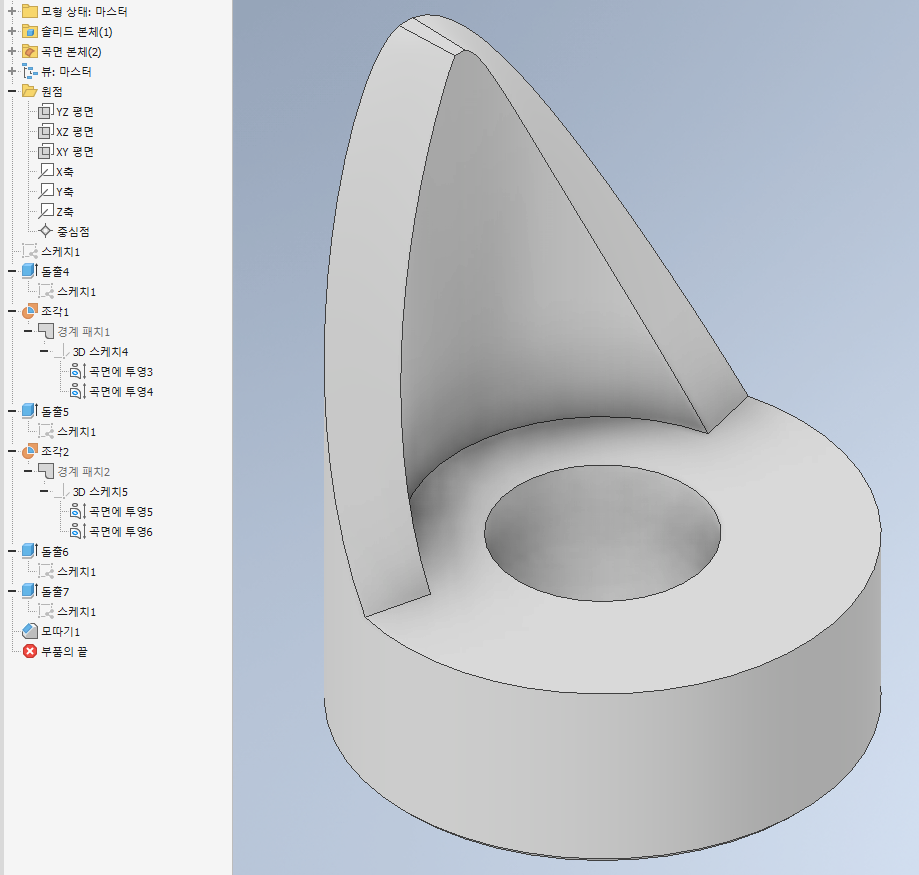Image resolution: width=919 pixels, height=875 pixels.
Task: Collapse the 조각2 feature node
Action: click(12, 451)
